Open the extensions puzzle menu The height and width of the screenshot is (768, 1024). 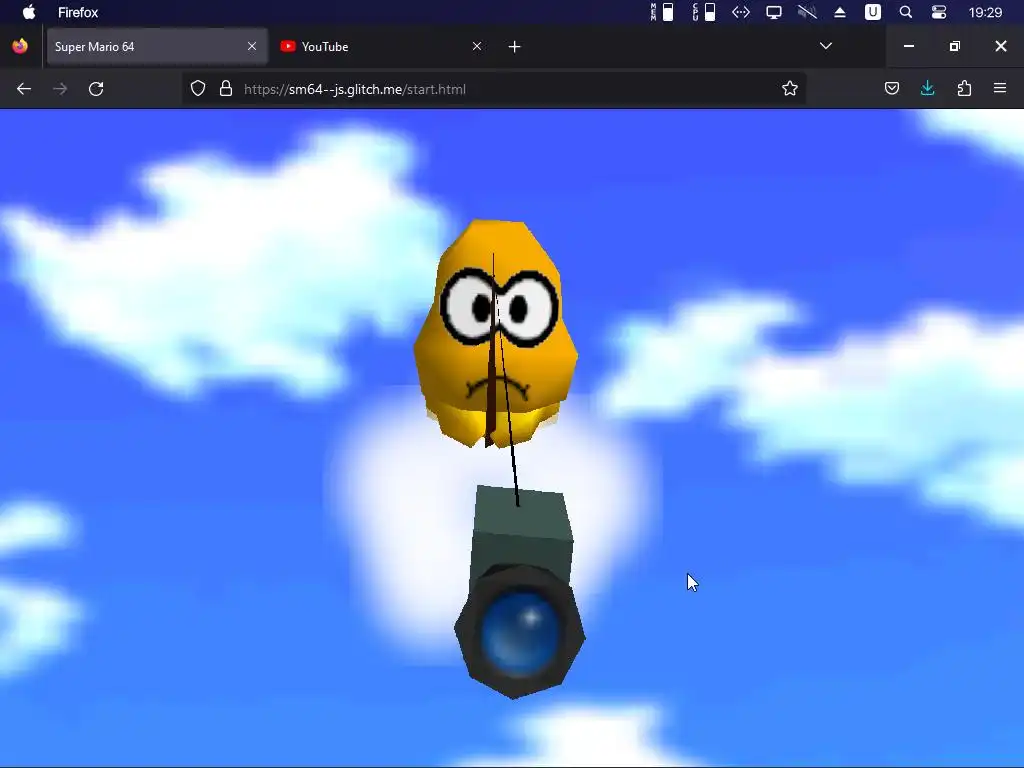[x=964, y=88]
